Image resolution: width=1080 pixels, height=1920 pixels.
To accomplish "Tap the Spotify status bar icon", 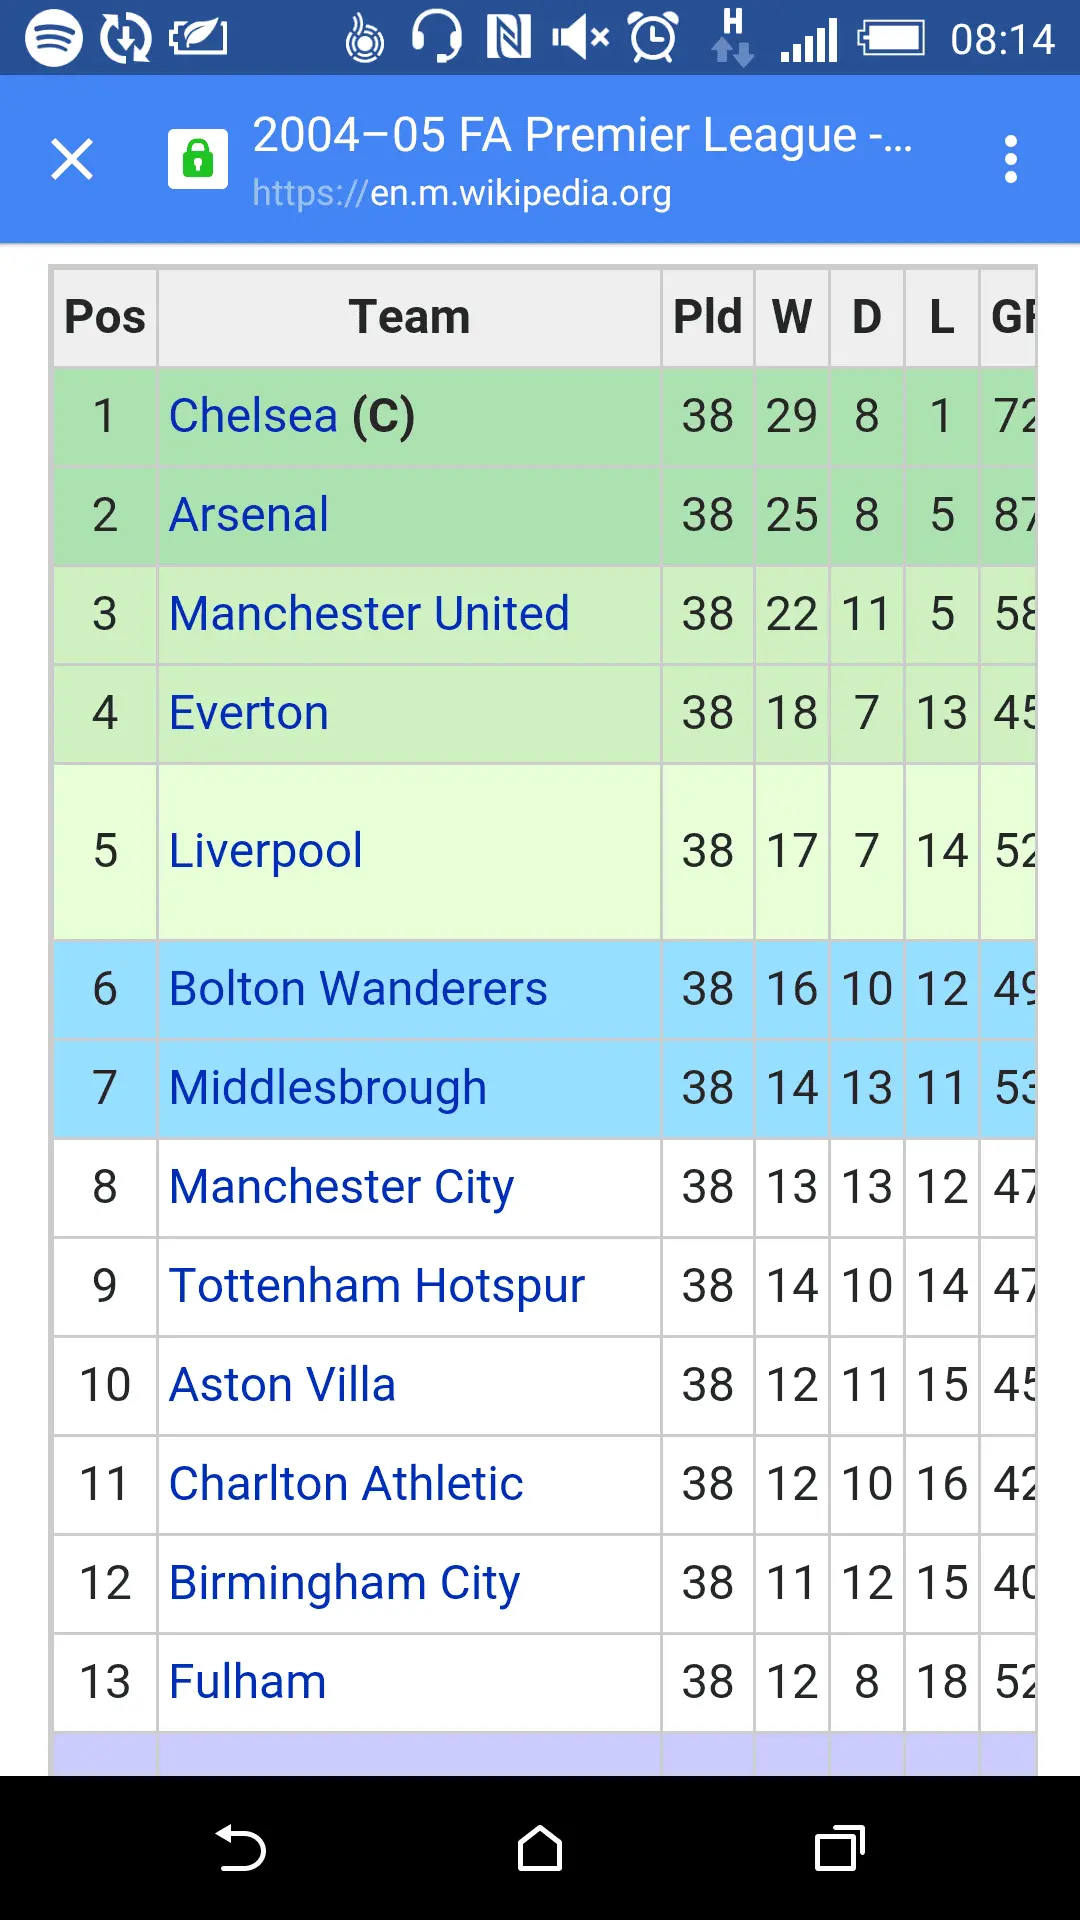I will coord(53,39).
